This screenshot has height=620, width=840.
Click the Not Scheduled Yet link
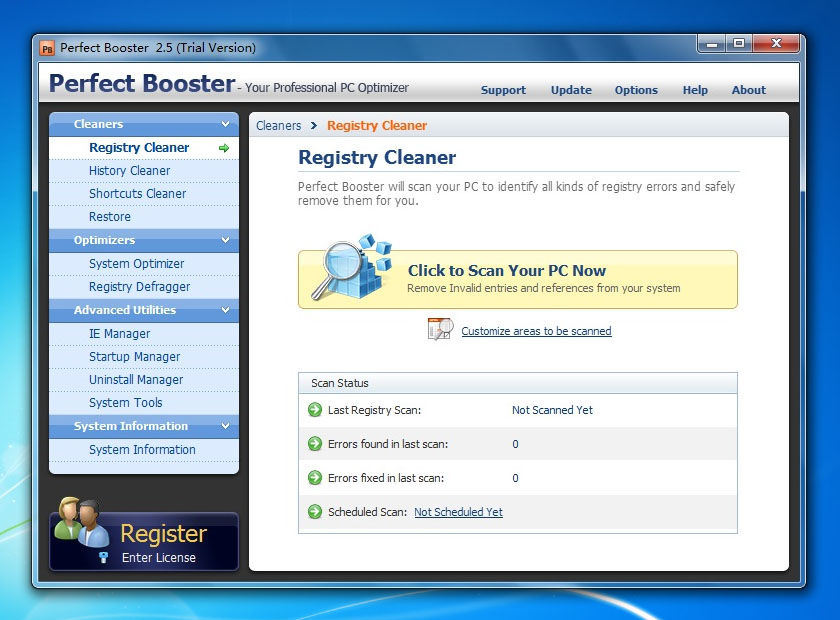[458, 512]
